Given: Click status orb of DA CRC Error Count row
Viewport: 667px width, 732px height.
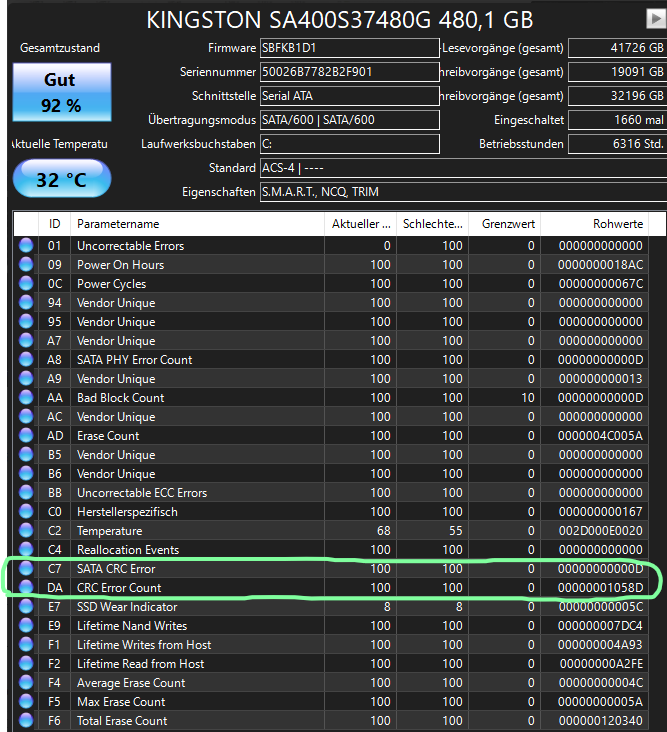Looking at the screenshot, I should [x=26, y=588].
